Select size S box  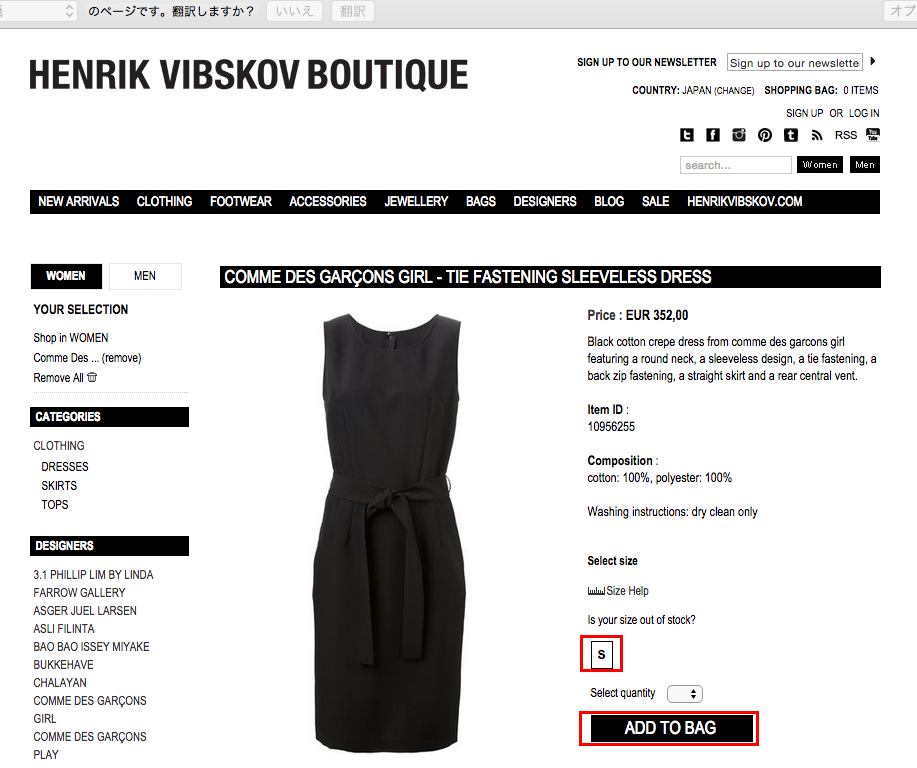coord(602,655)
